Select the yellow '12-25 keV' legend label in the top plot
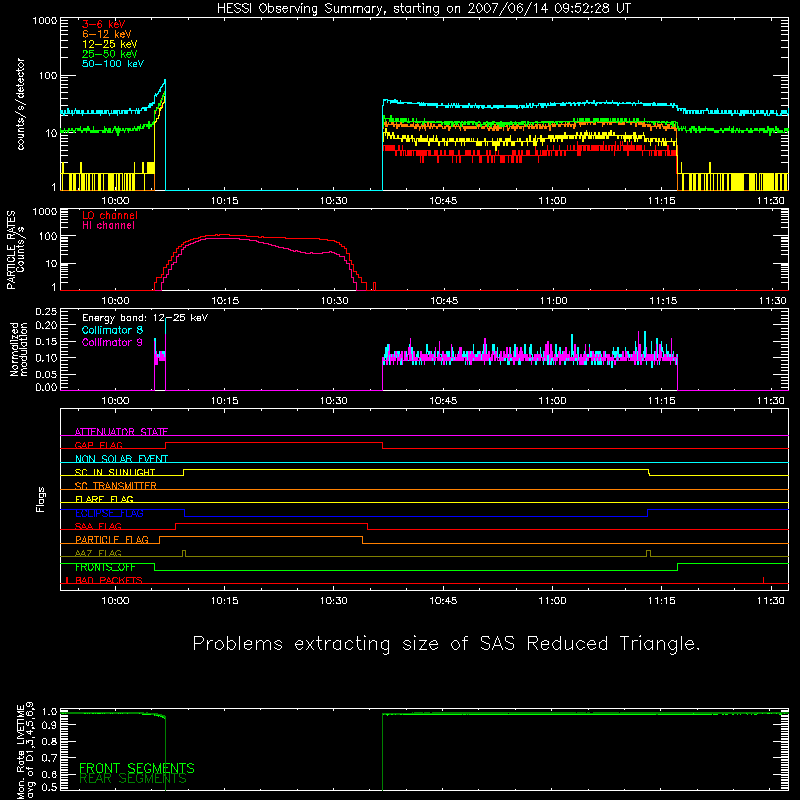 (110, 44)
